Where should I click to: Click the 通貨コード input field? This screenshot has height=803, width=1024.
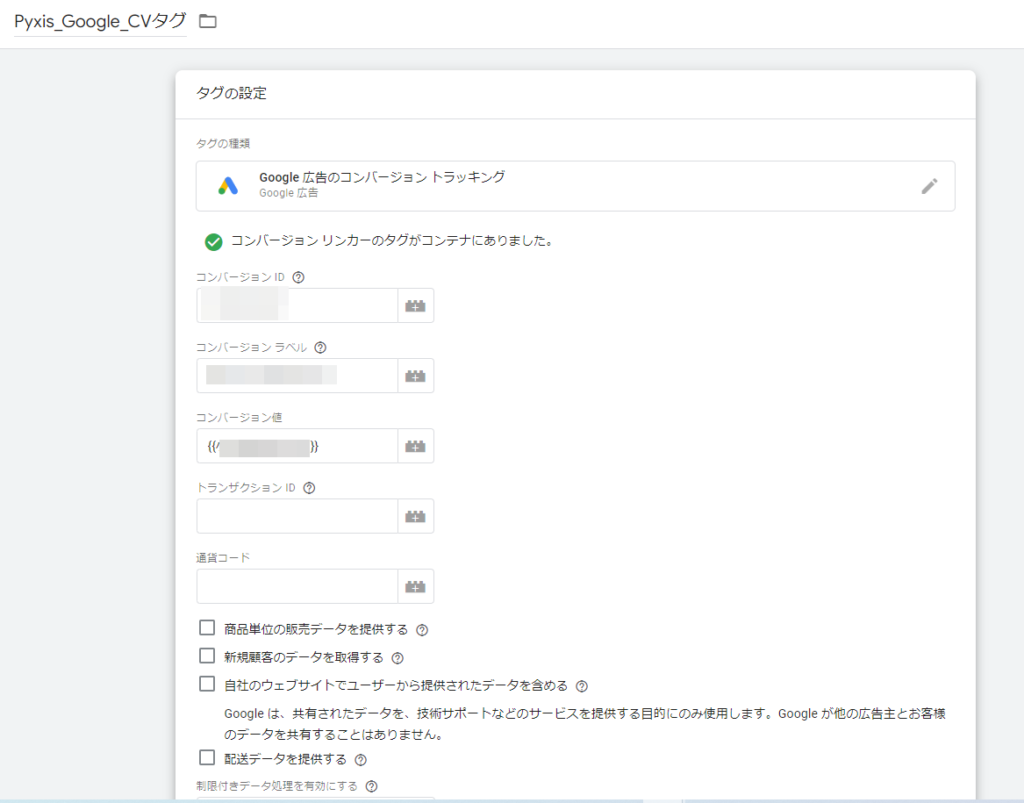click(297, 586)
